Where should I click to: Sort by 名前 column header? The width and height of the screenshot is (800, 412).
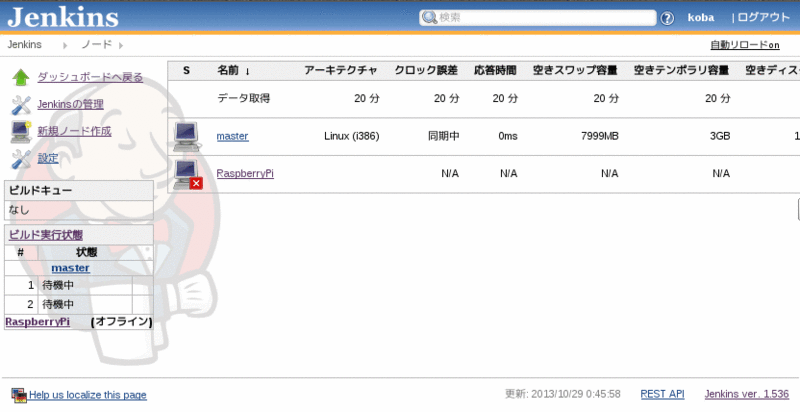click(234, 70)
